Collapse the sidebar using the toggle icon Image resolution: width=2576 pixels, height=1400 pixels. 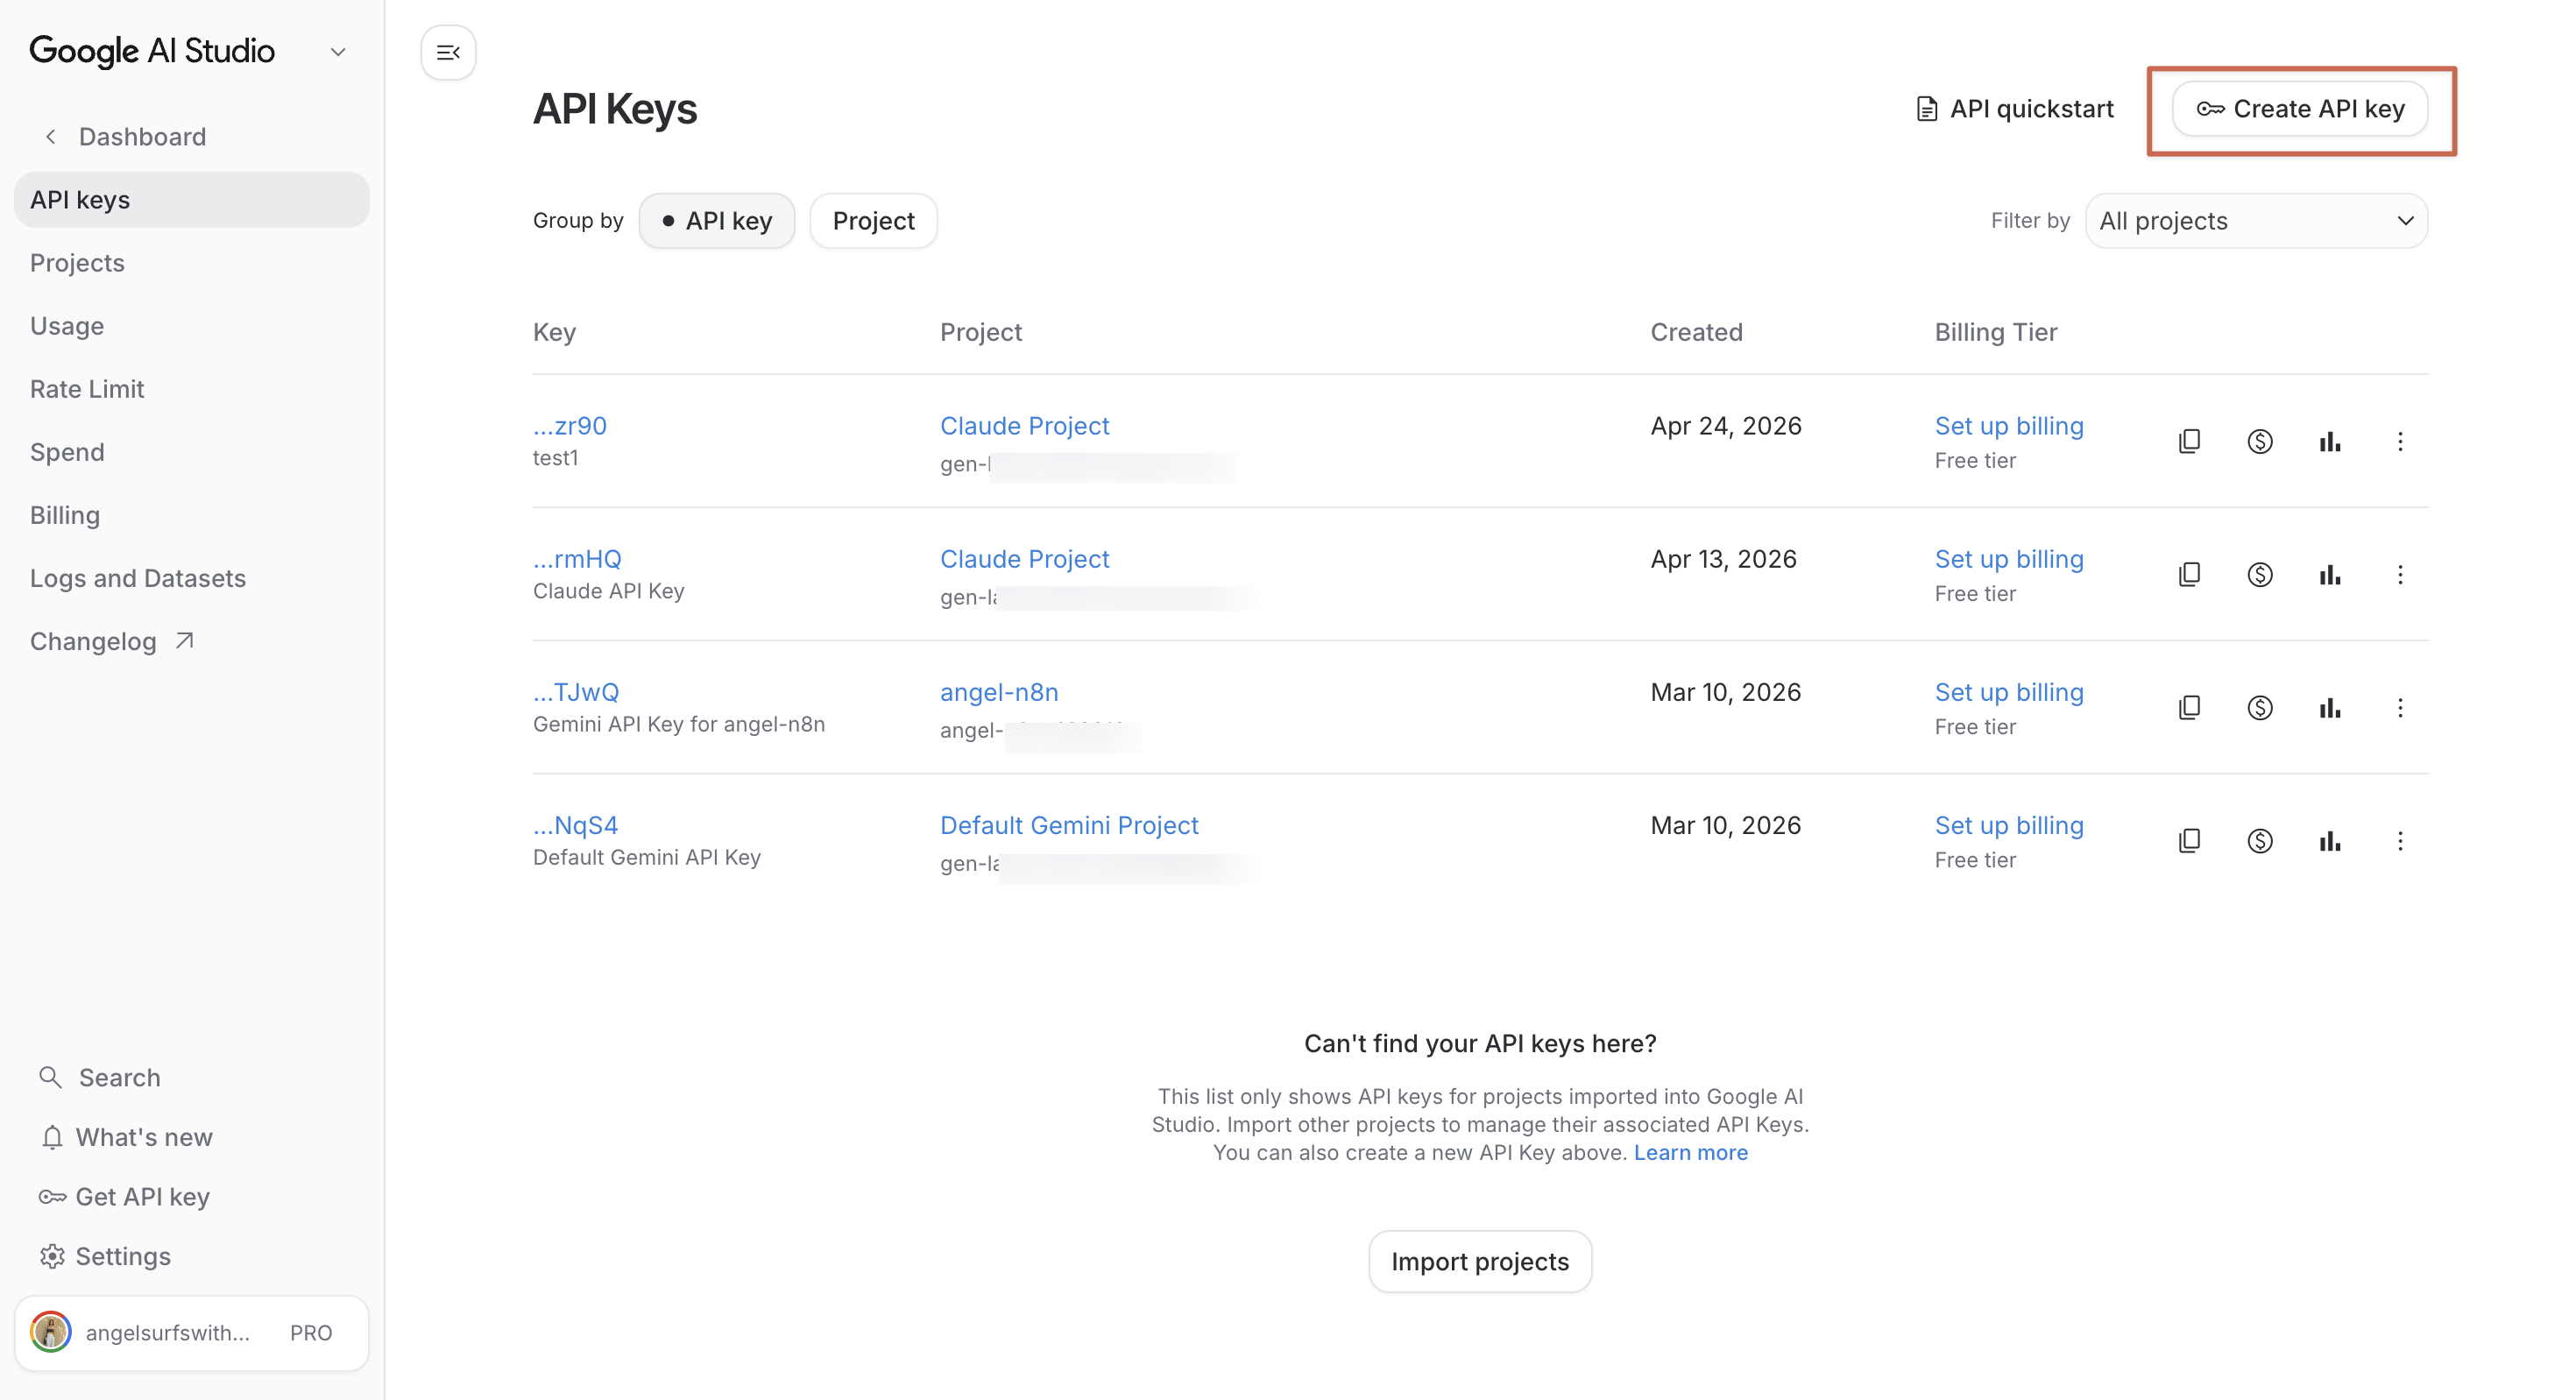(x=448, y=52)
